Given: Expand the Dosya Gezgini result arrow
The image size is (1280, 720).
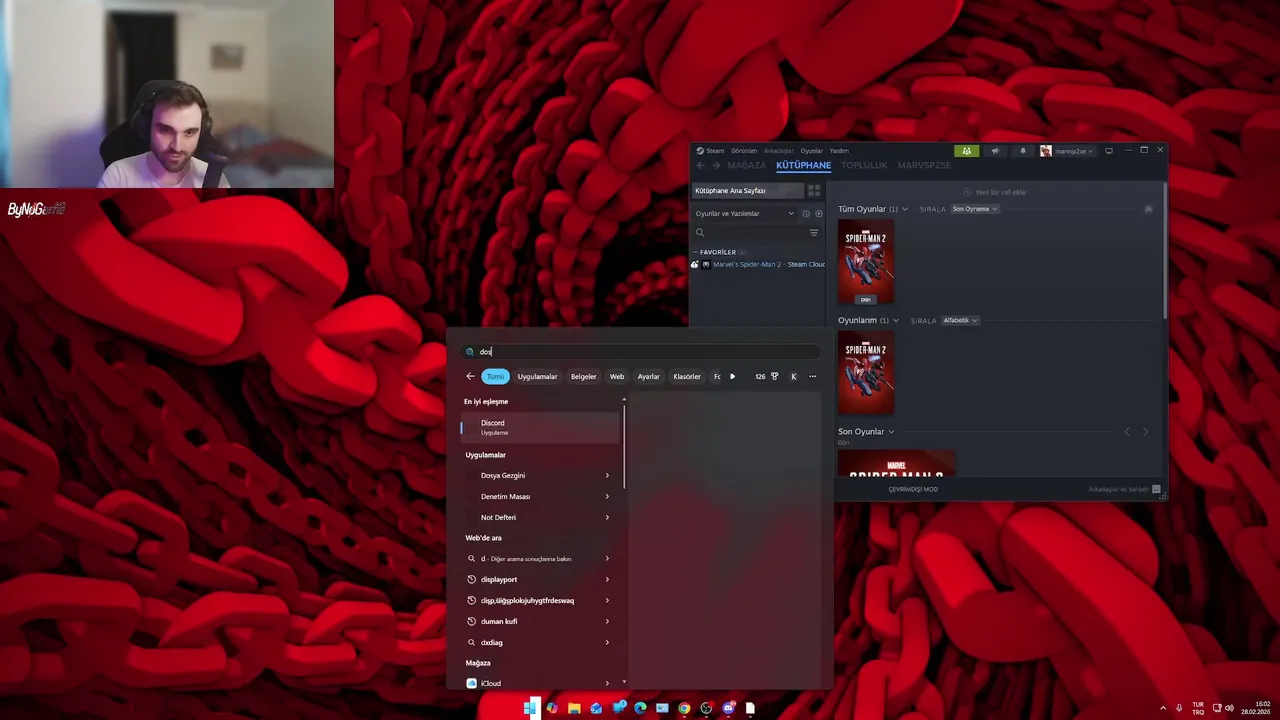Looking at the screenshot, I should click(x=607, y=476).
